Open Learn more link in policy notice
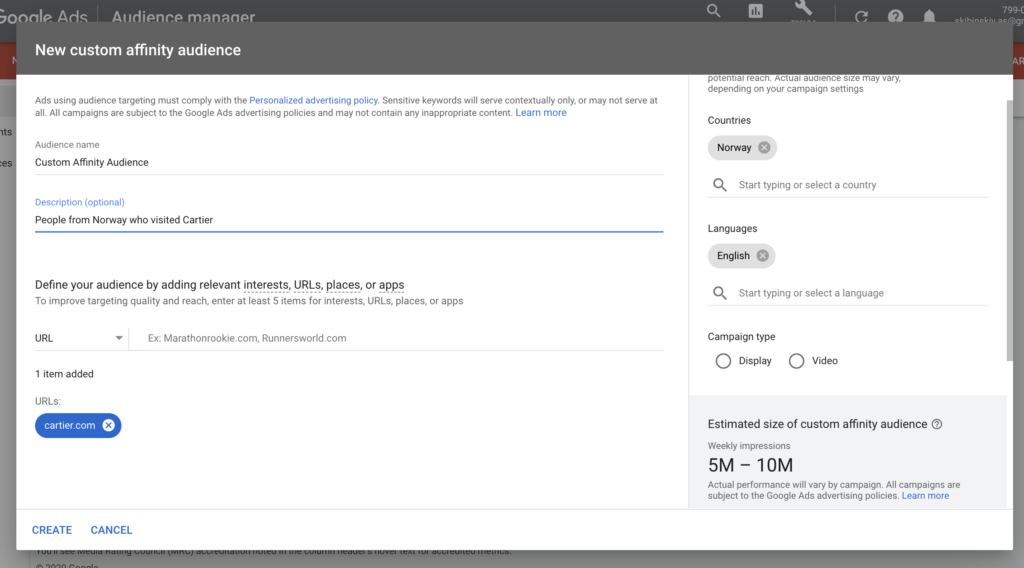Image resolution: width=1024 pixels, height=568 pixels. [541, 113]
